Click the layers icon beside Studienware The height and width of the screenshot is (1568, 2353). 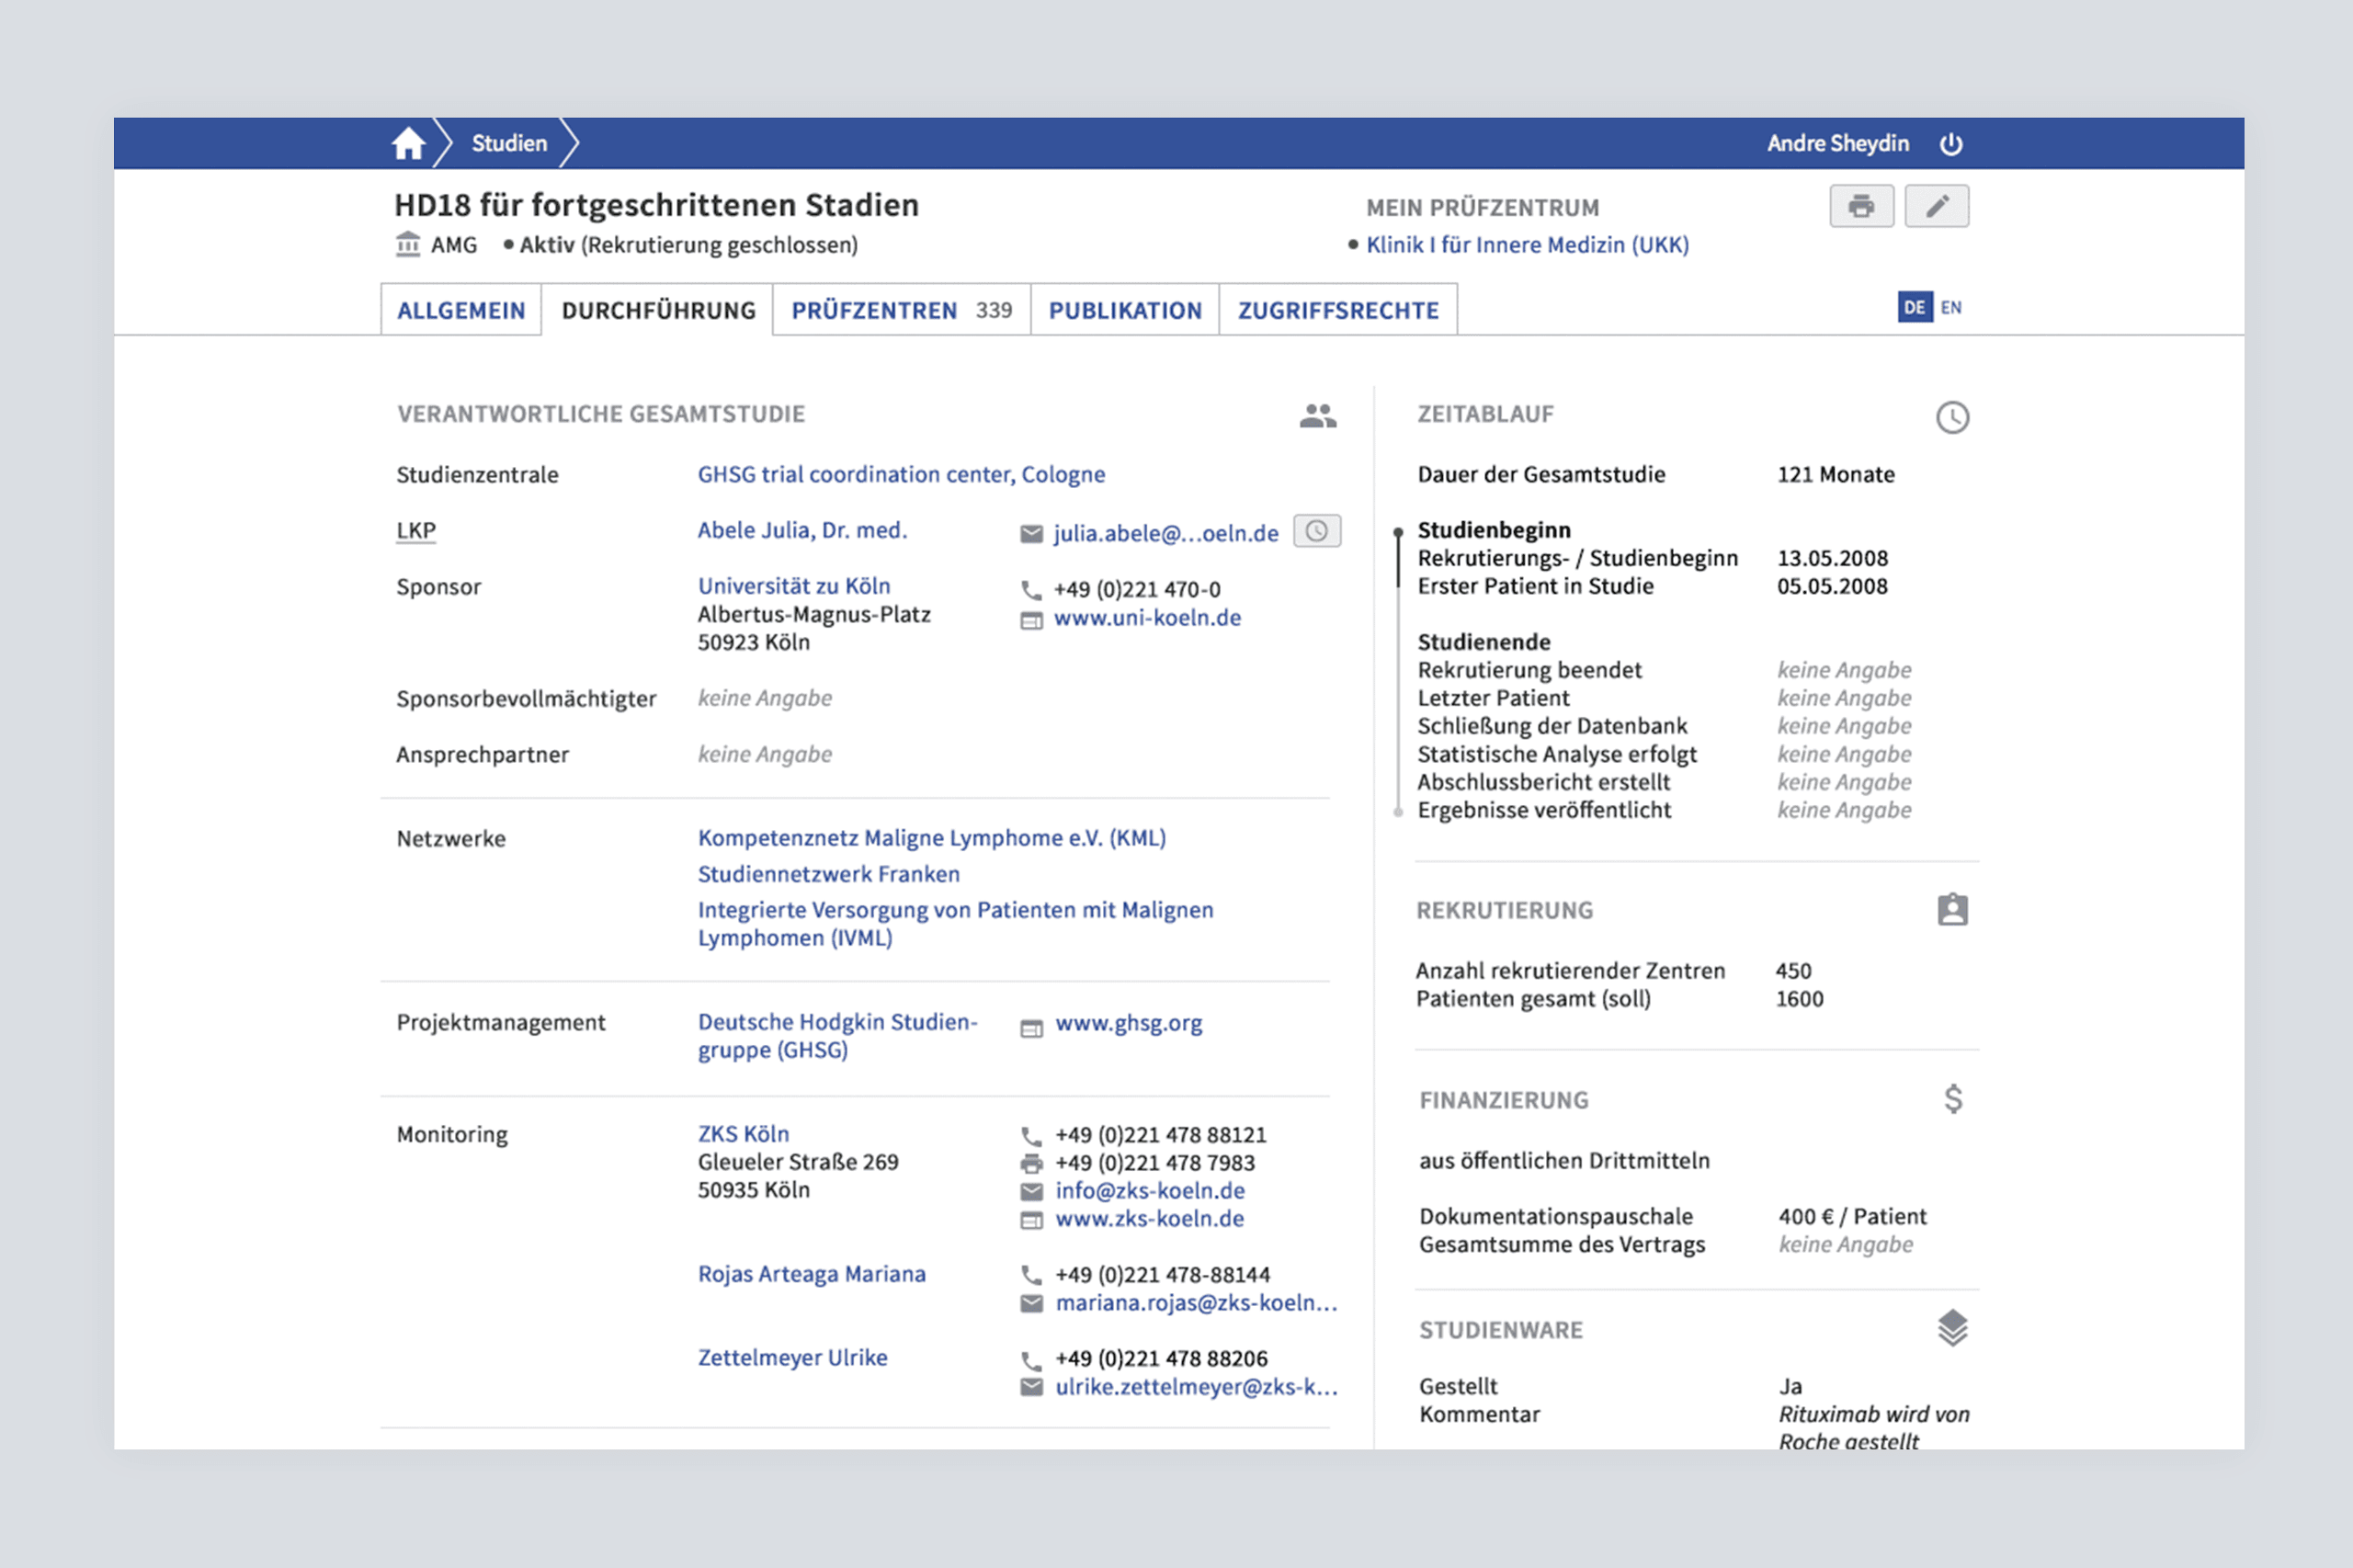pyautogui.click(x=1952, y=1328)
